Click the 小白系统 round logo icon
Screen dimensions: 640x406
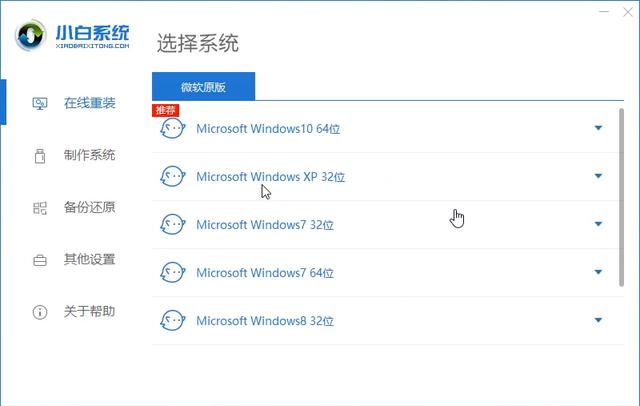[x=31, y=35]
